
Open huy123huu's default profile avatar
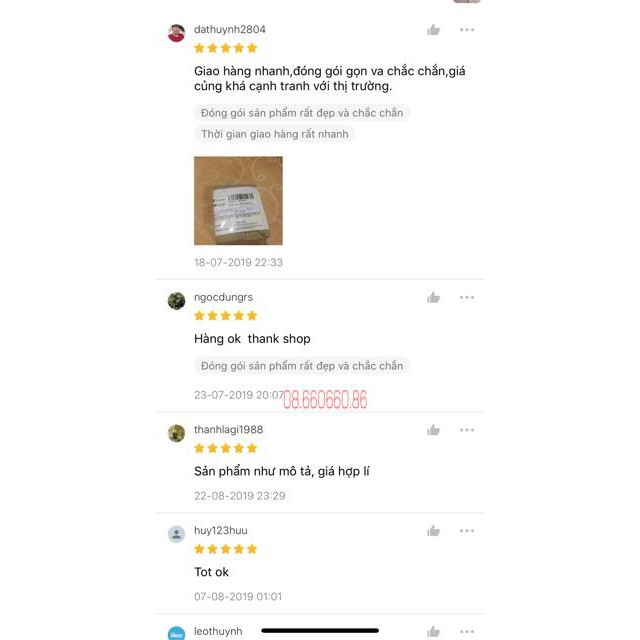click(x=176, y=534)
